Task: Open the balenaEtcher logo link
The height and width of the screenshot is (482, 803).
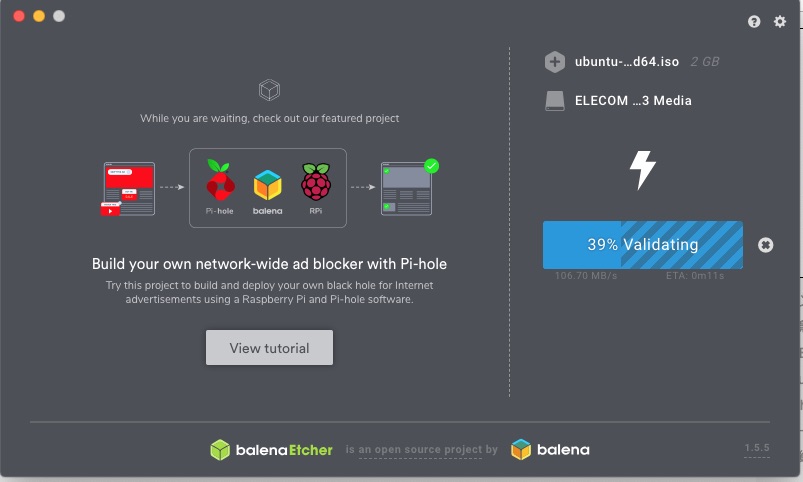Action: [x=271, y=450]
